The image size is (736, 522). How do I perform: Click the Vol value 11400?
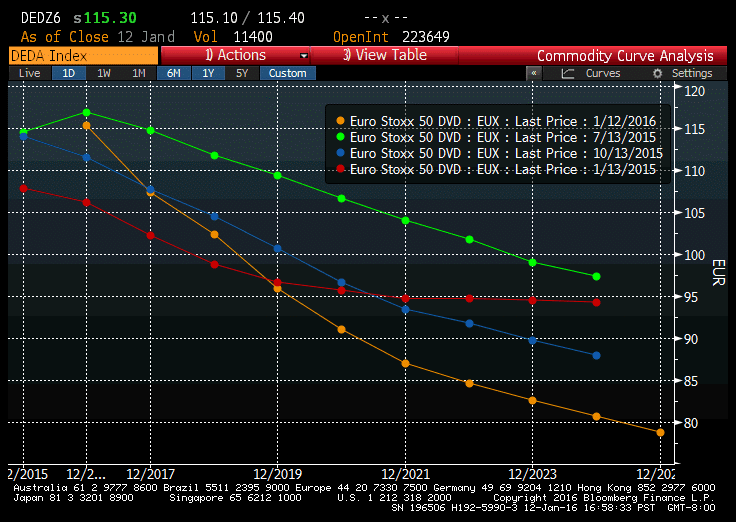coord(253,37)
